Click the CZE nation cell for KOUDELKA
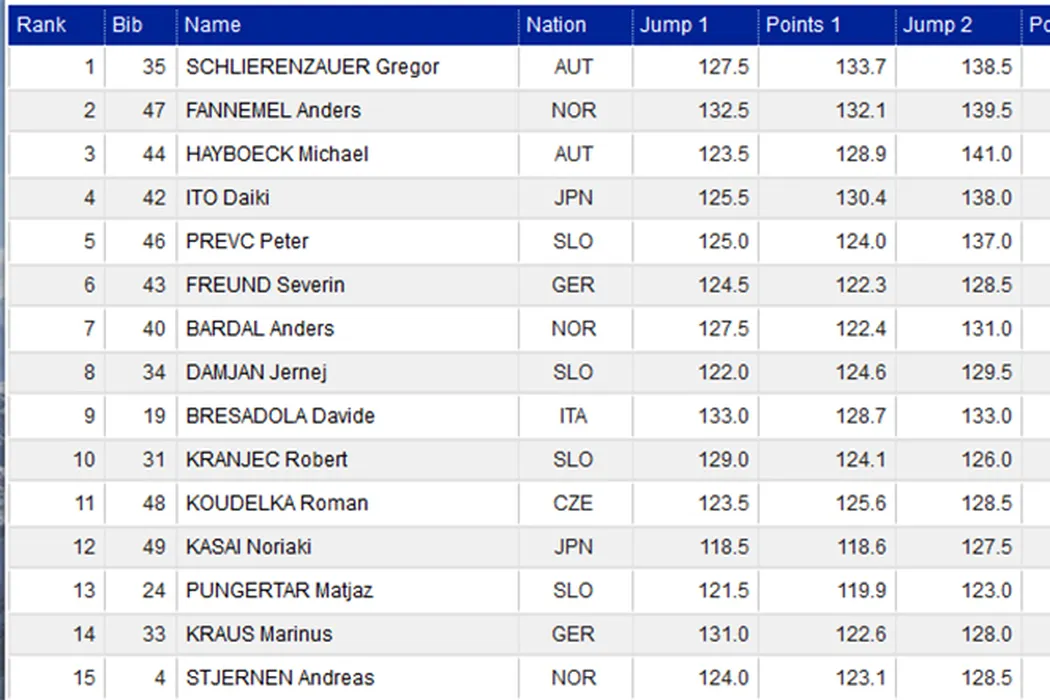The width and height of the screenshot is (1050, 700). (573, 503)
